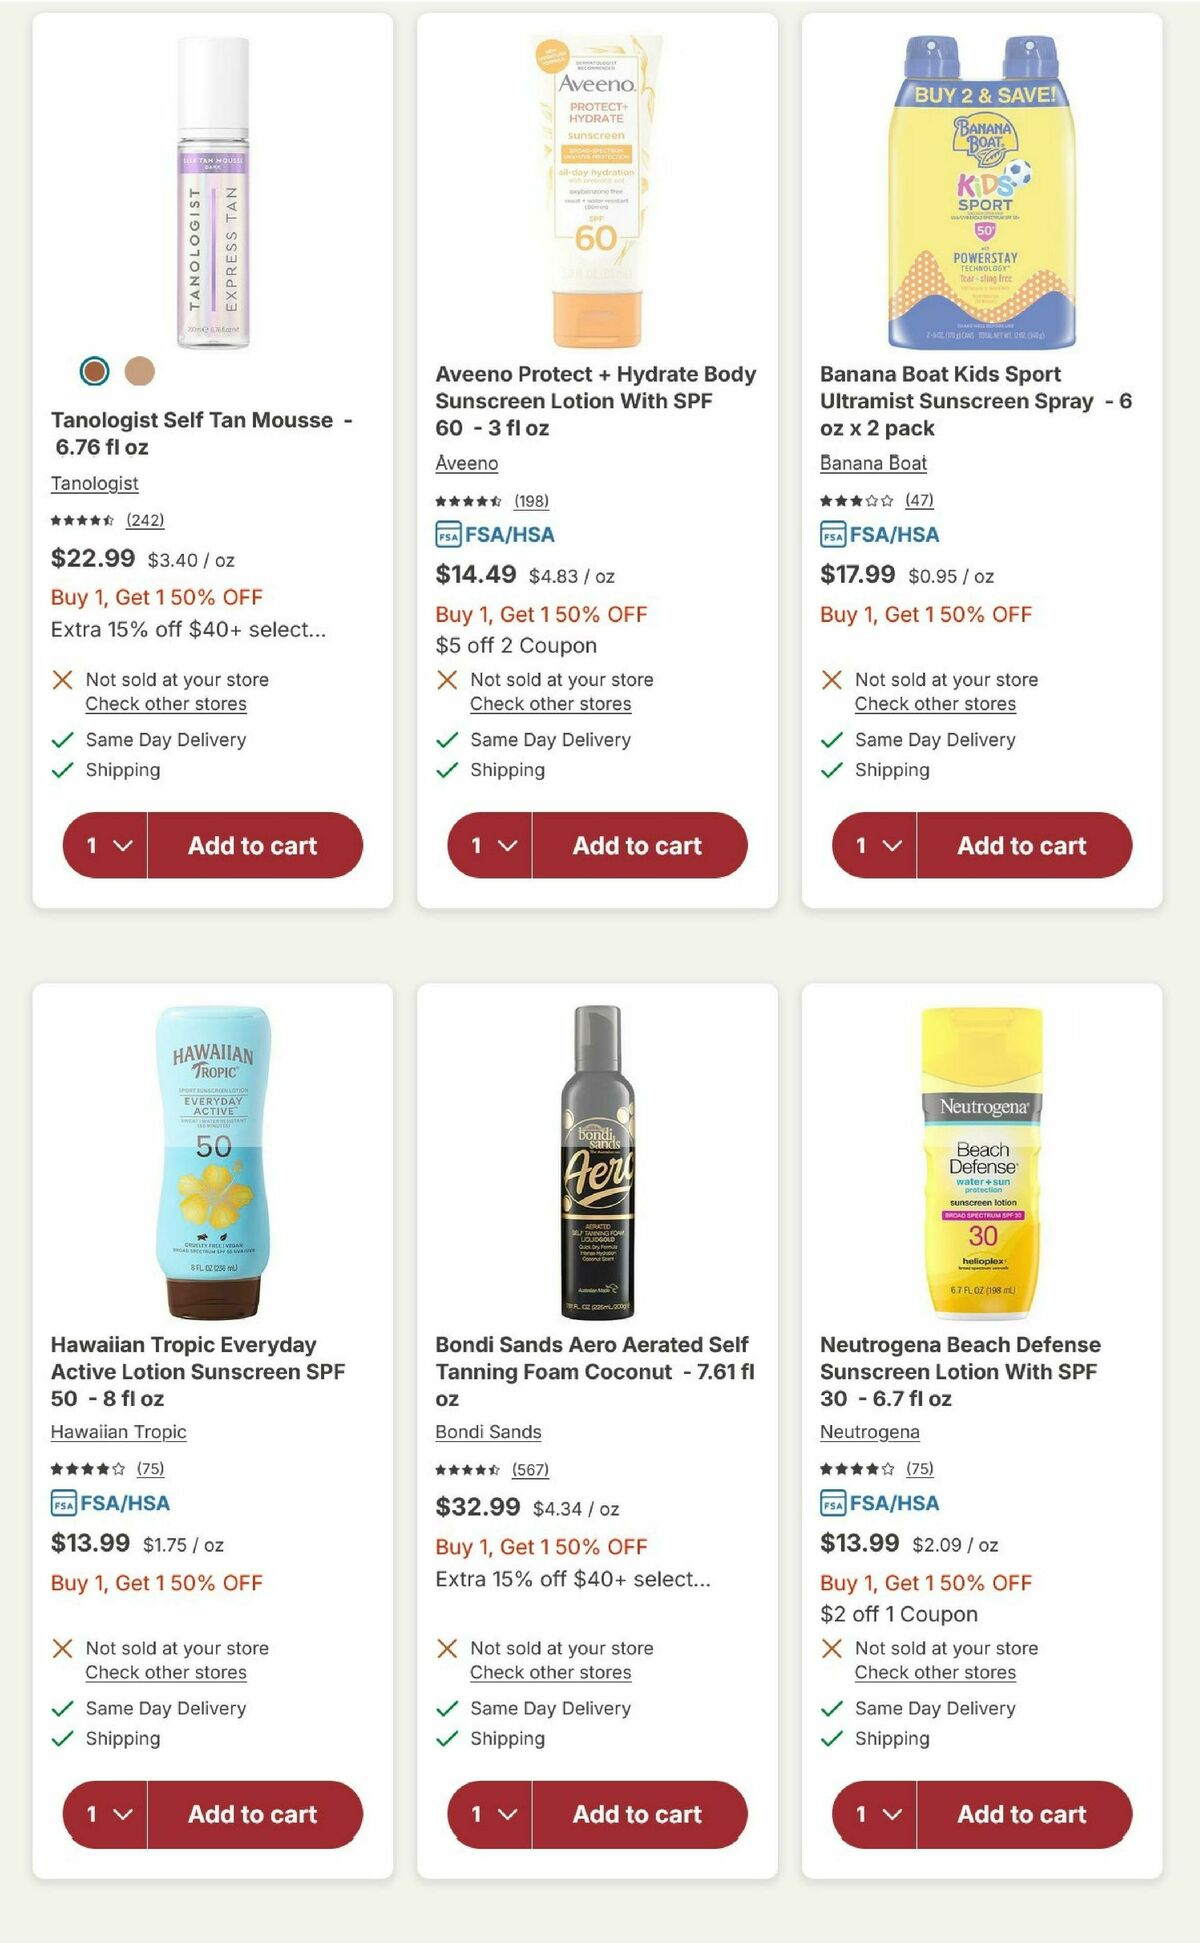This screenshot has height=1946, width=1200.
Task: Click the Neutrogena brand link
Action: click(x=870, y=1432)
